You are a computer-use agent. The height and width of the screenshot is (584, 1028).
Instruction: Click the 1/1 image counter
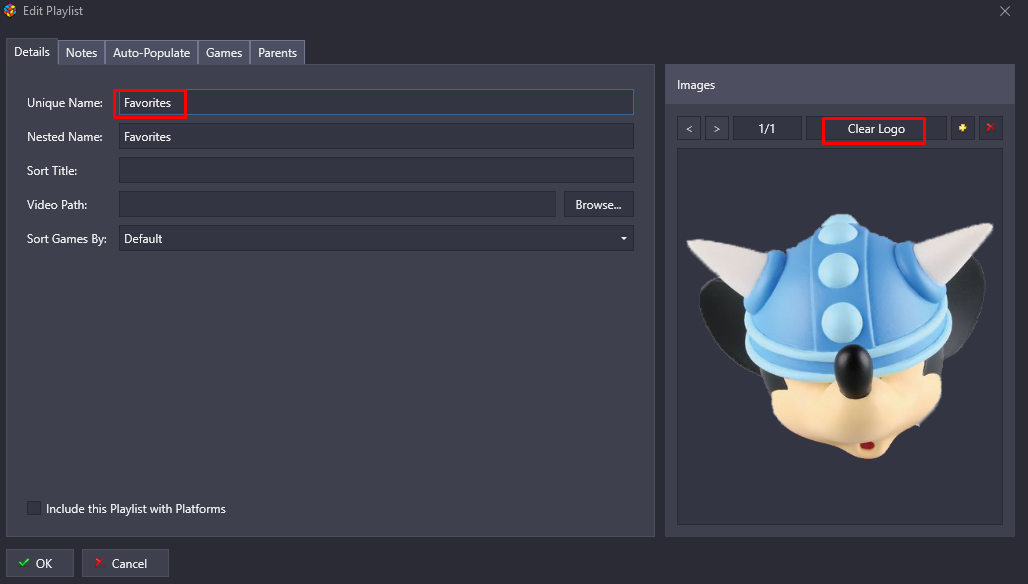pyautogui.click(x=766, y=128)
